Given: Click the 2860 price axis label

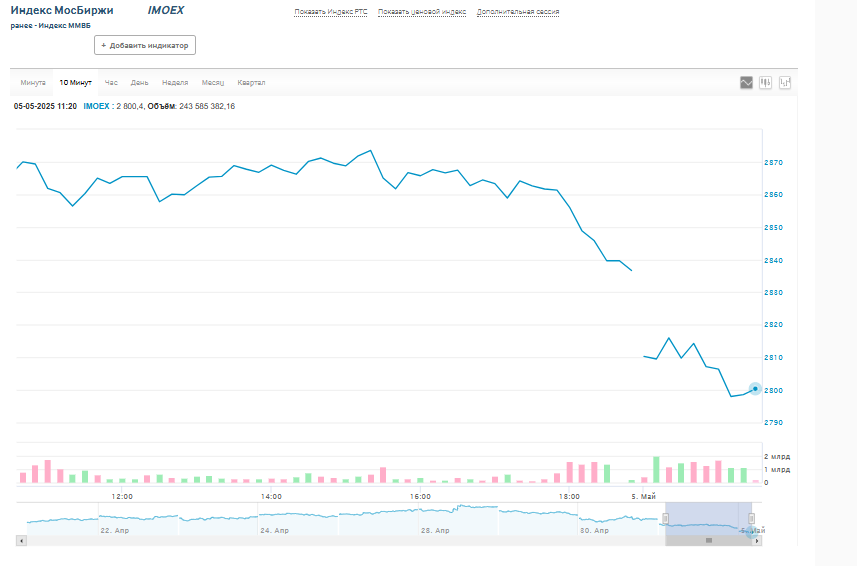Looking at the screenshot, I should 773,194.
